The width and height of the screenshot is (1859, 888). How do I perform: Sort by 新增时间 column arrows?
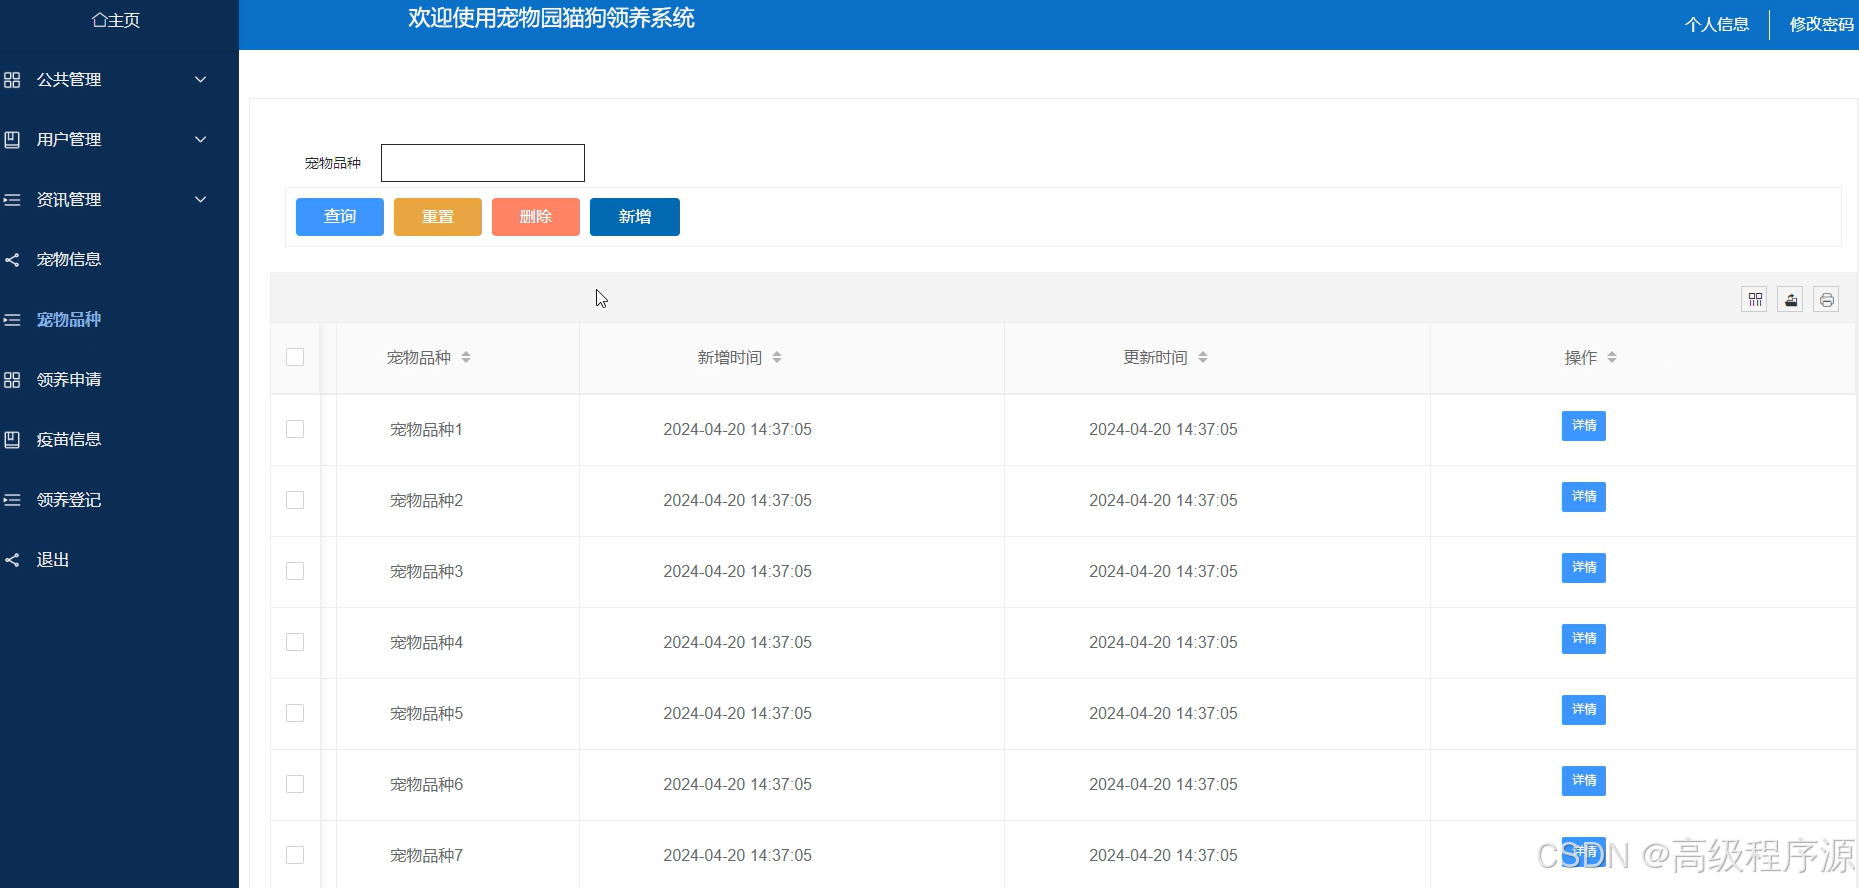click(777, 358)
